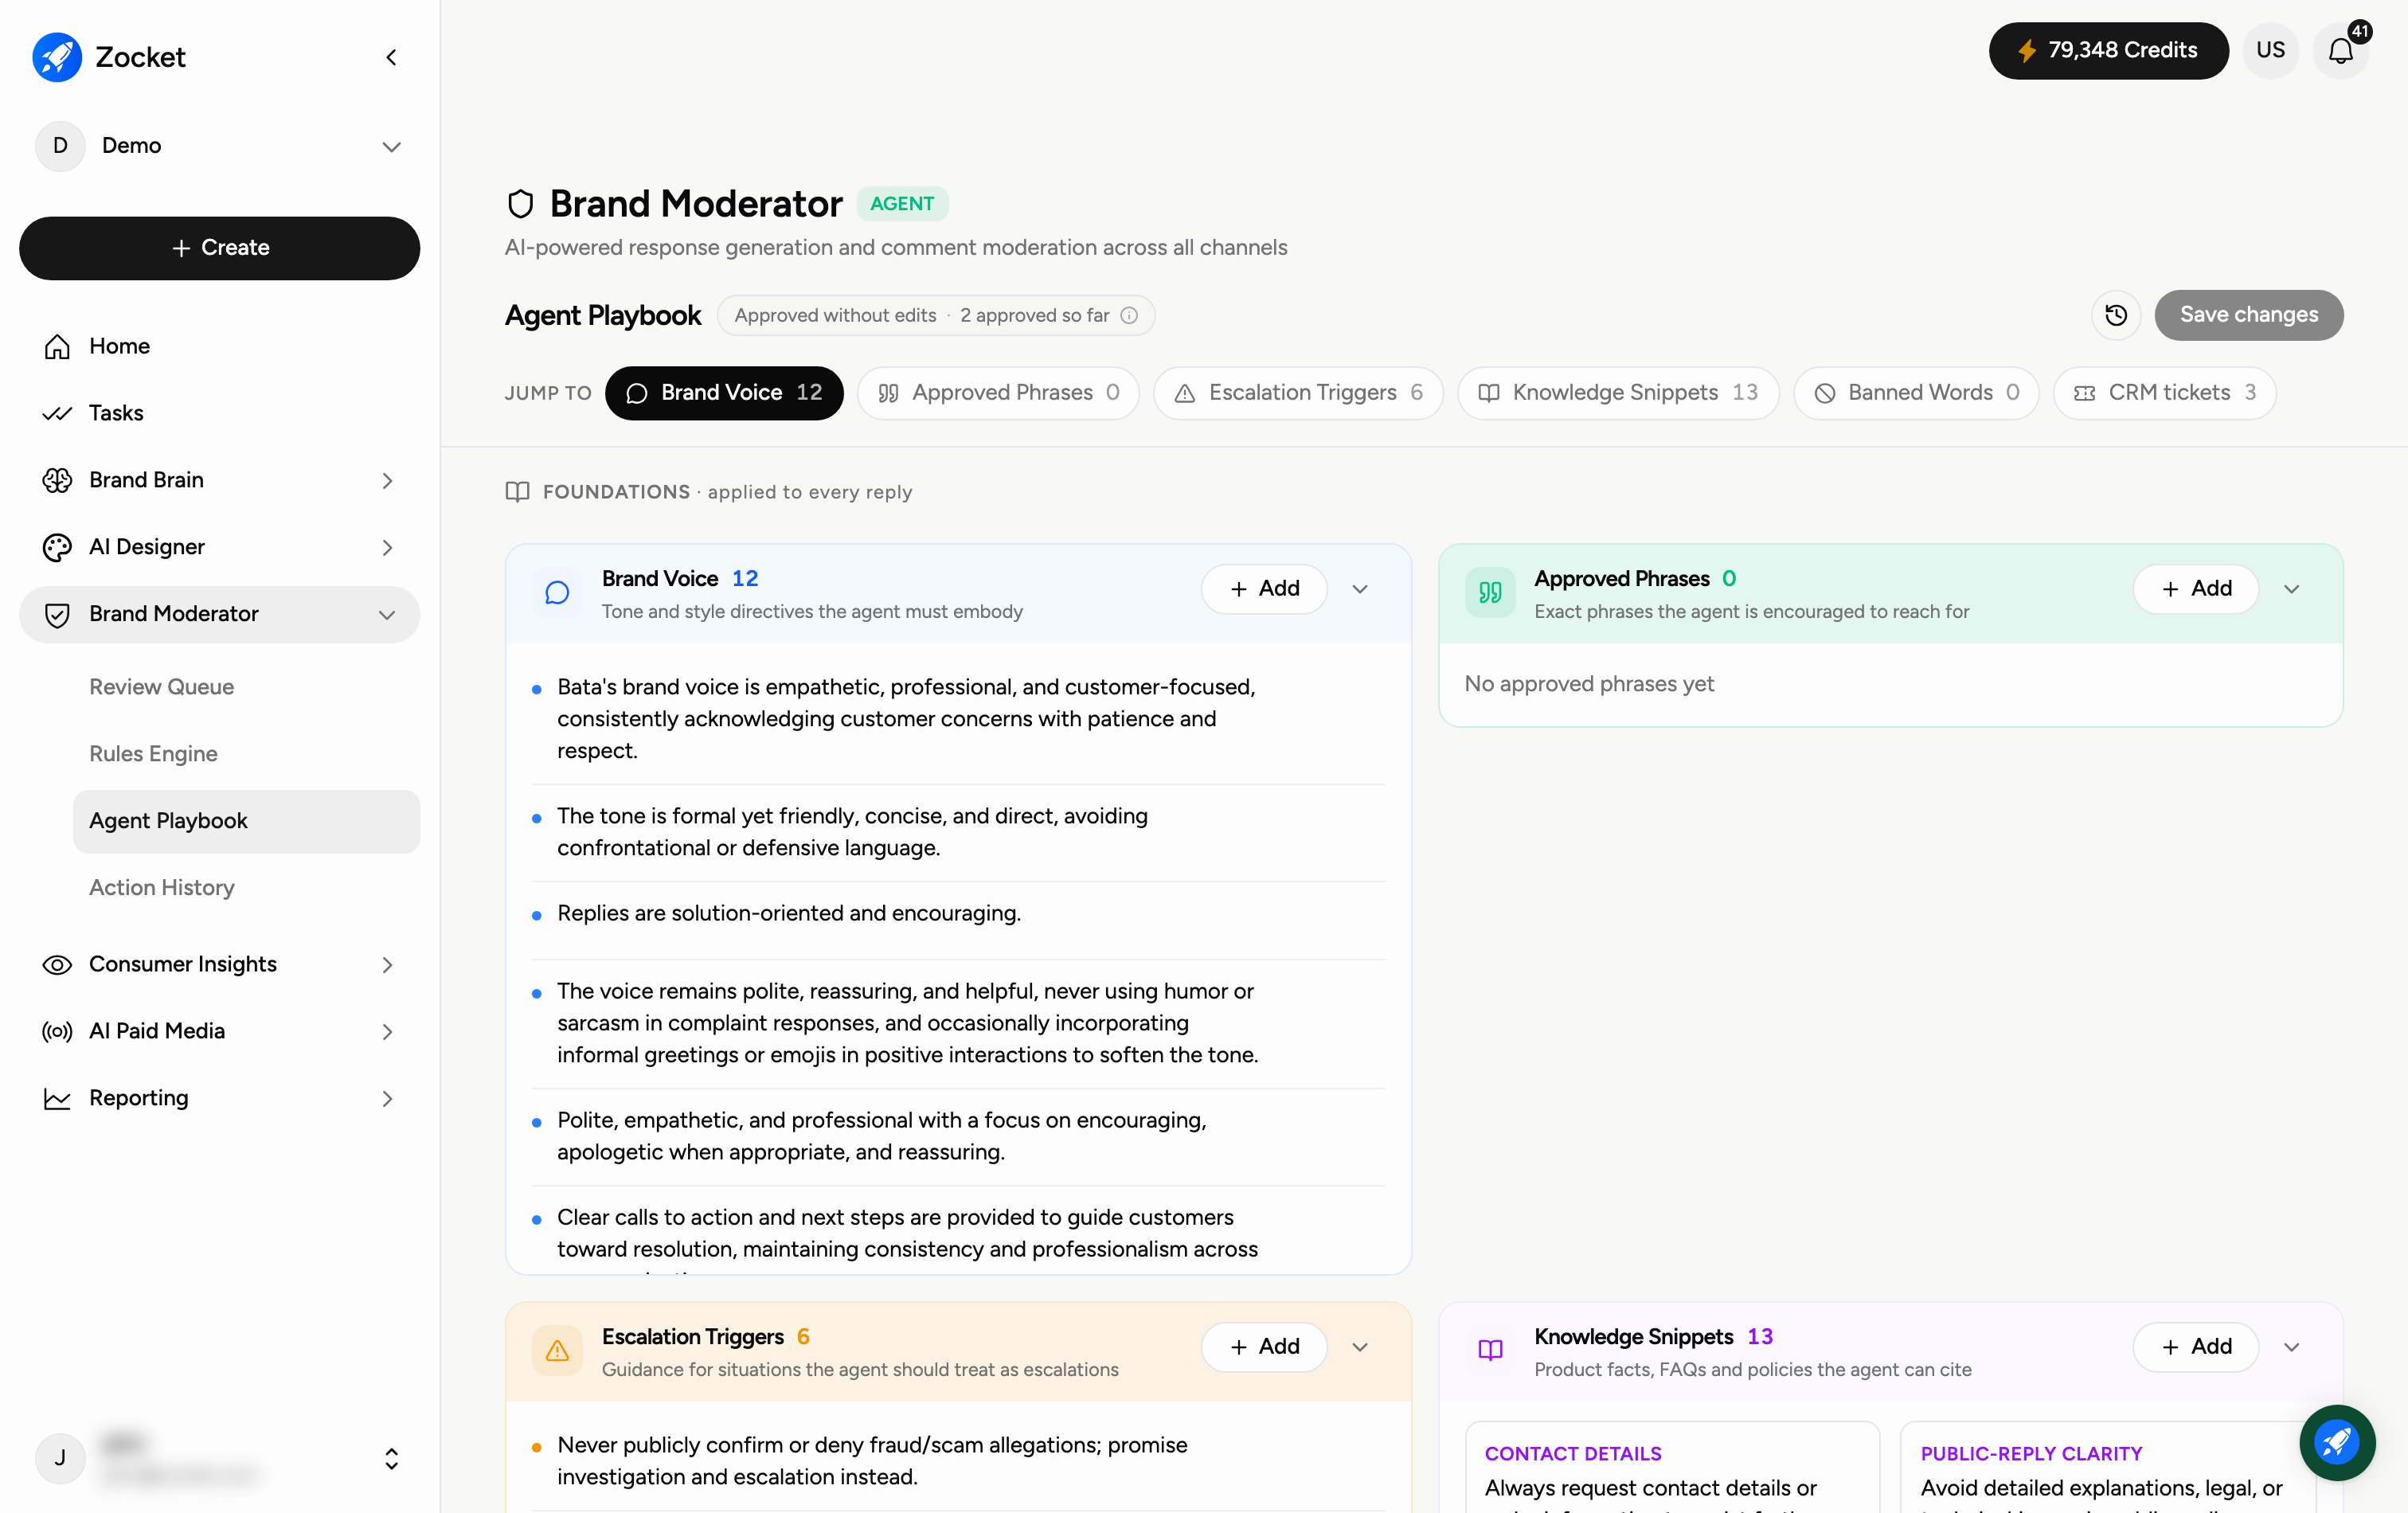Jump to Escalation Triggers tab
Screen dimensions: 2408x1513
click(1298, 393)
